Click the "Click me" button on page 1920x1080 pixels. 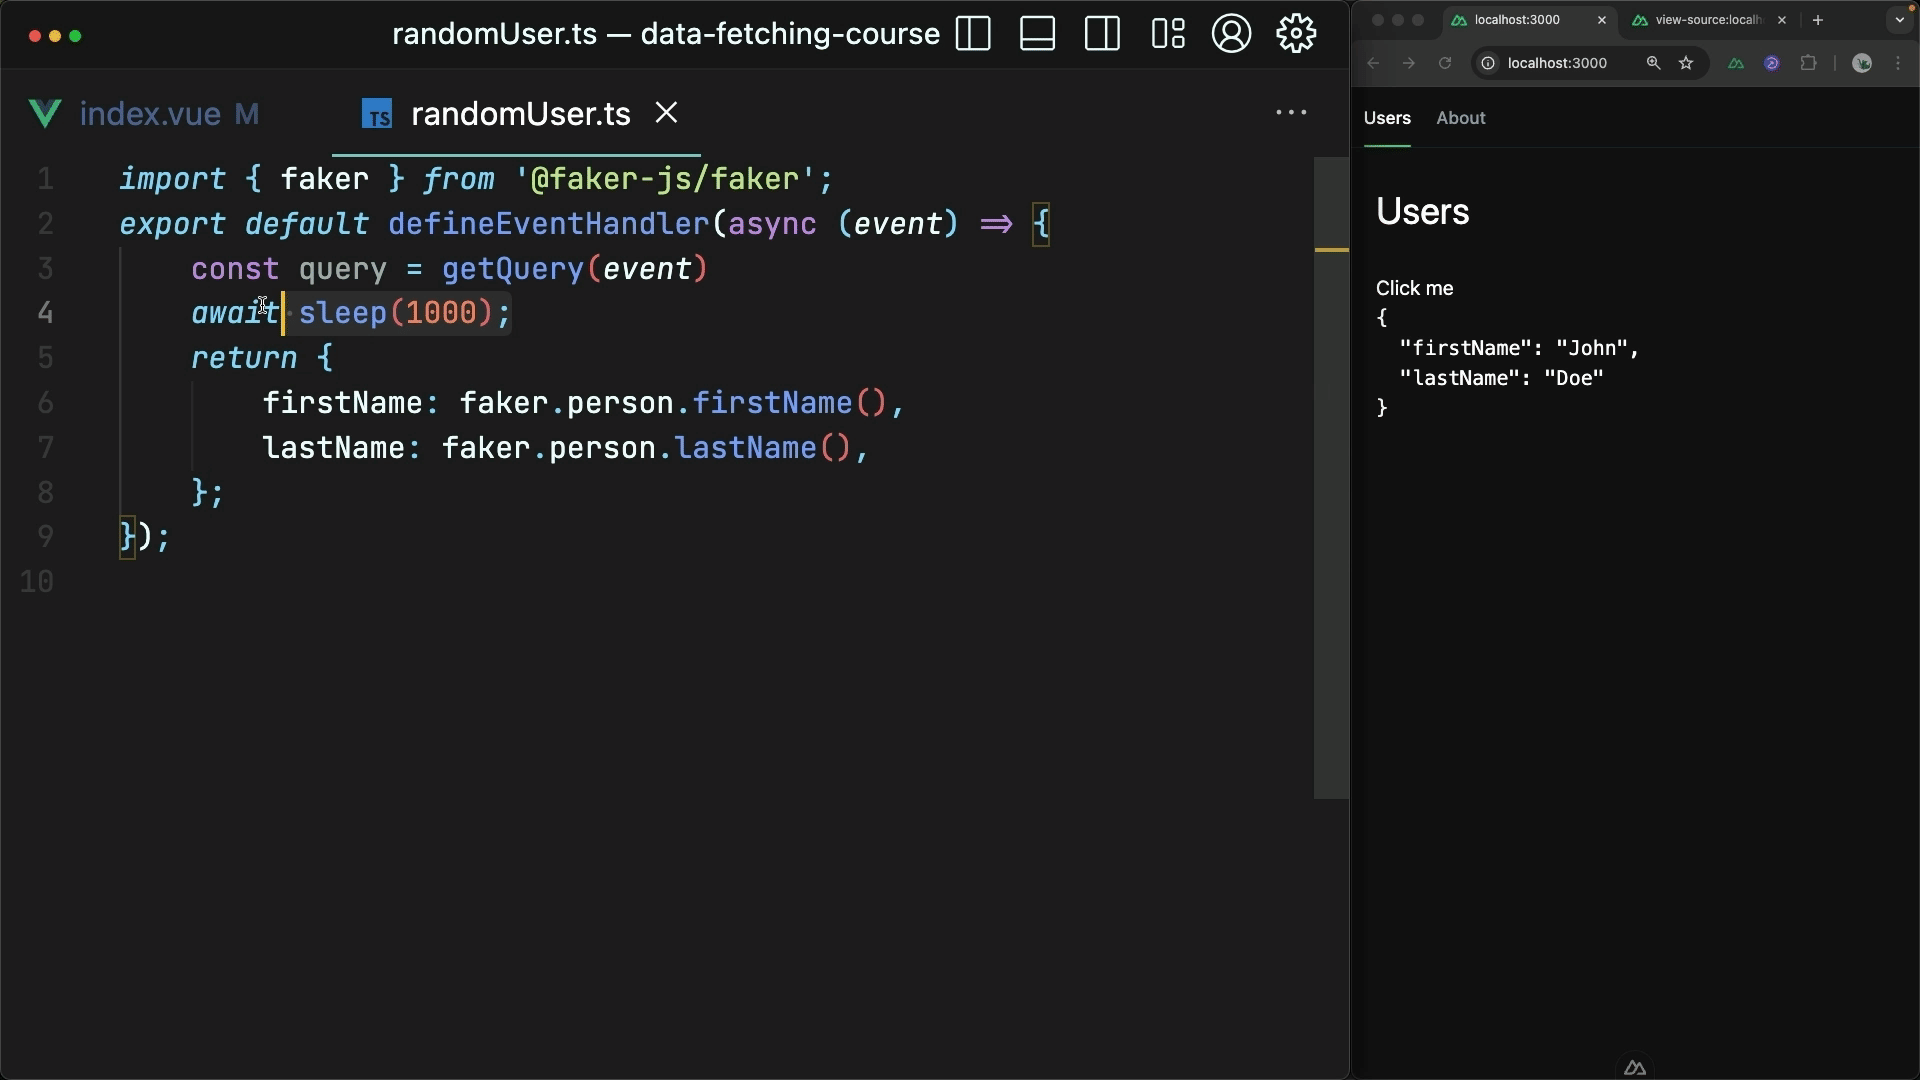1414,288
